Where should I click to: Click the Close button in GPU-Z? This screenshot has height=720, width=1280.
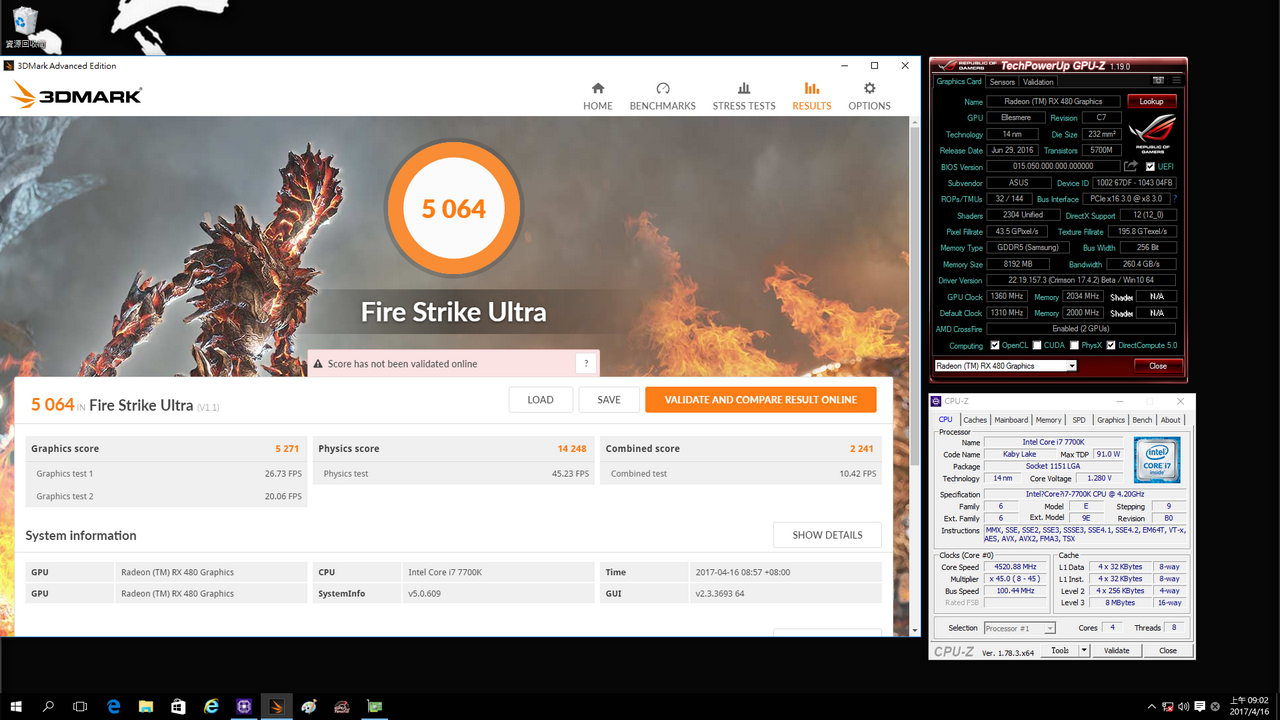coord(1158,366)
